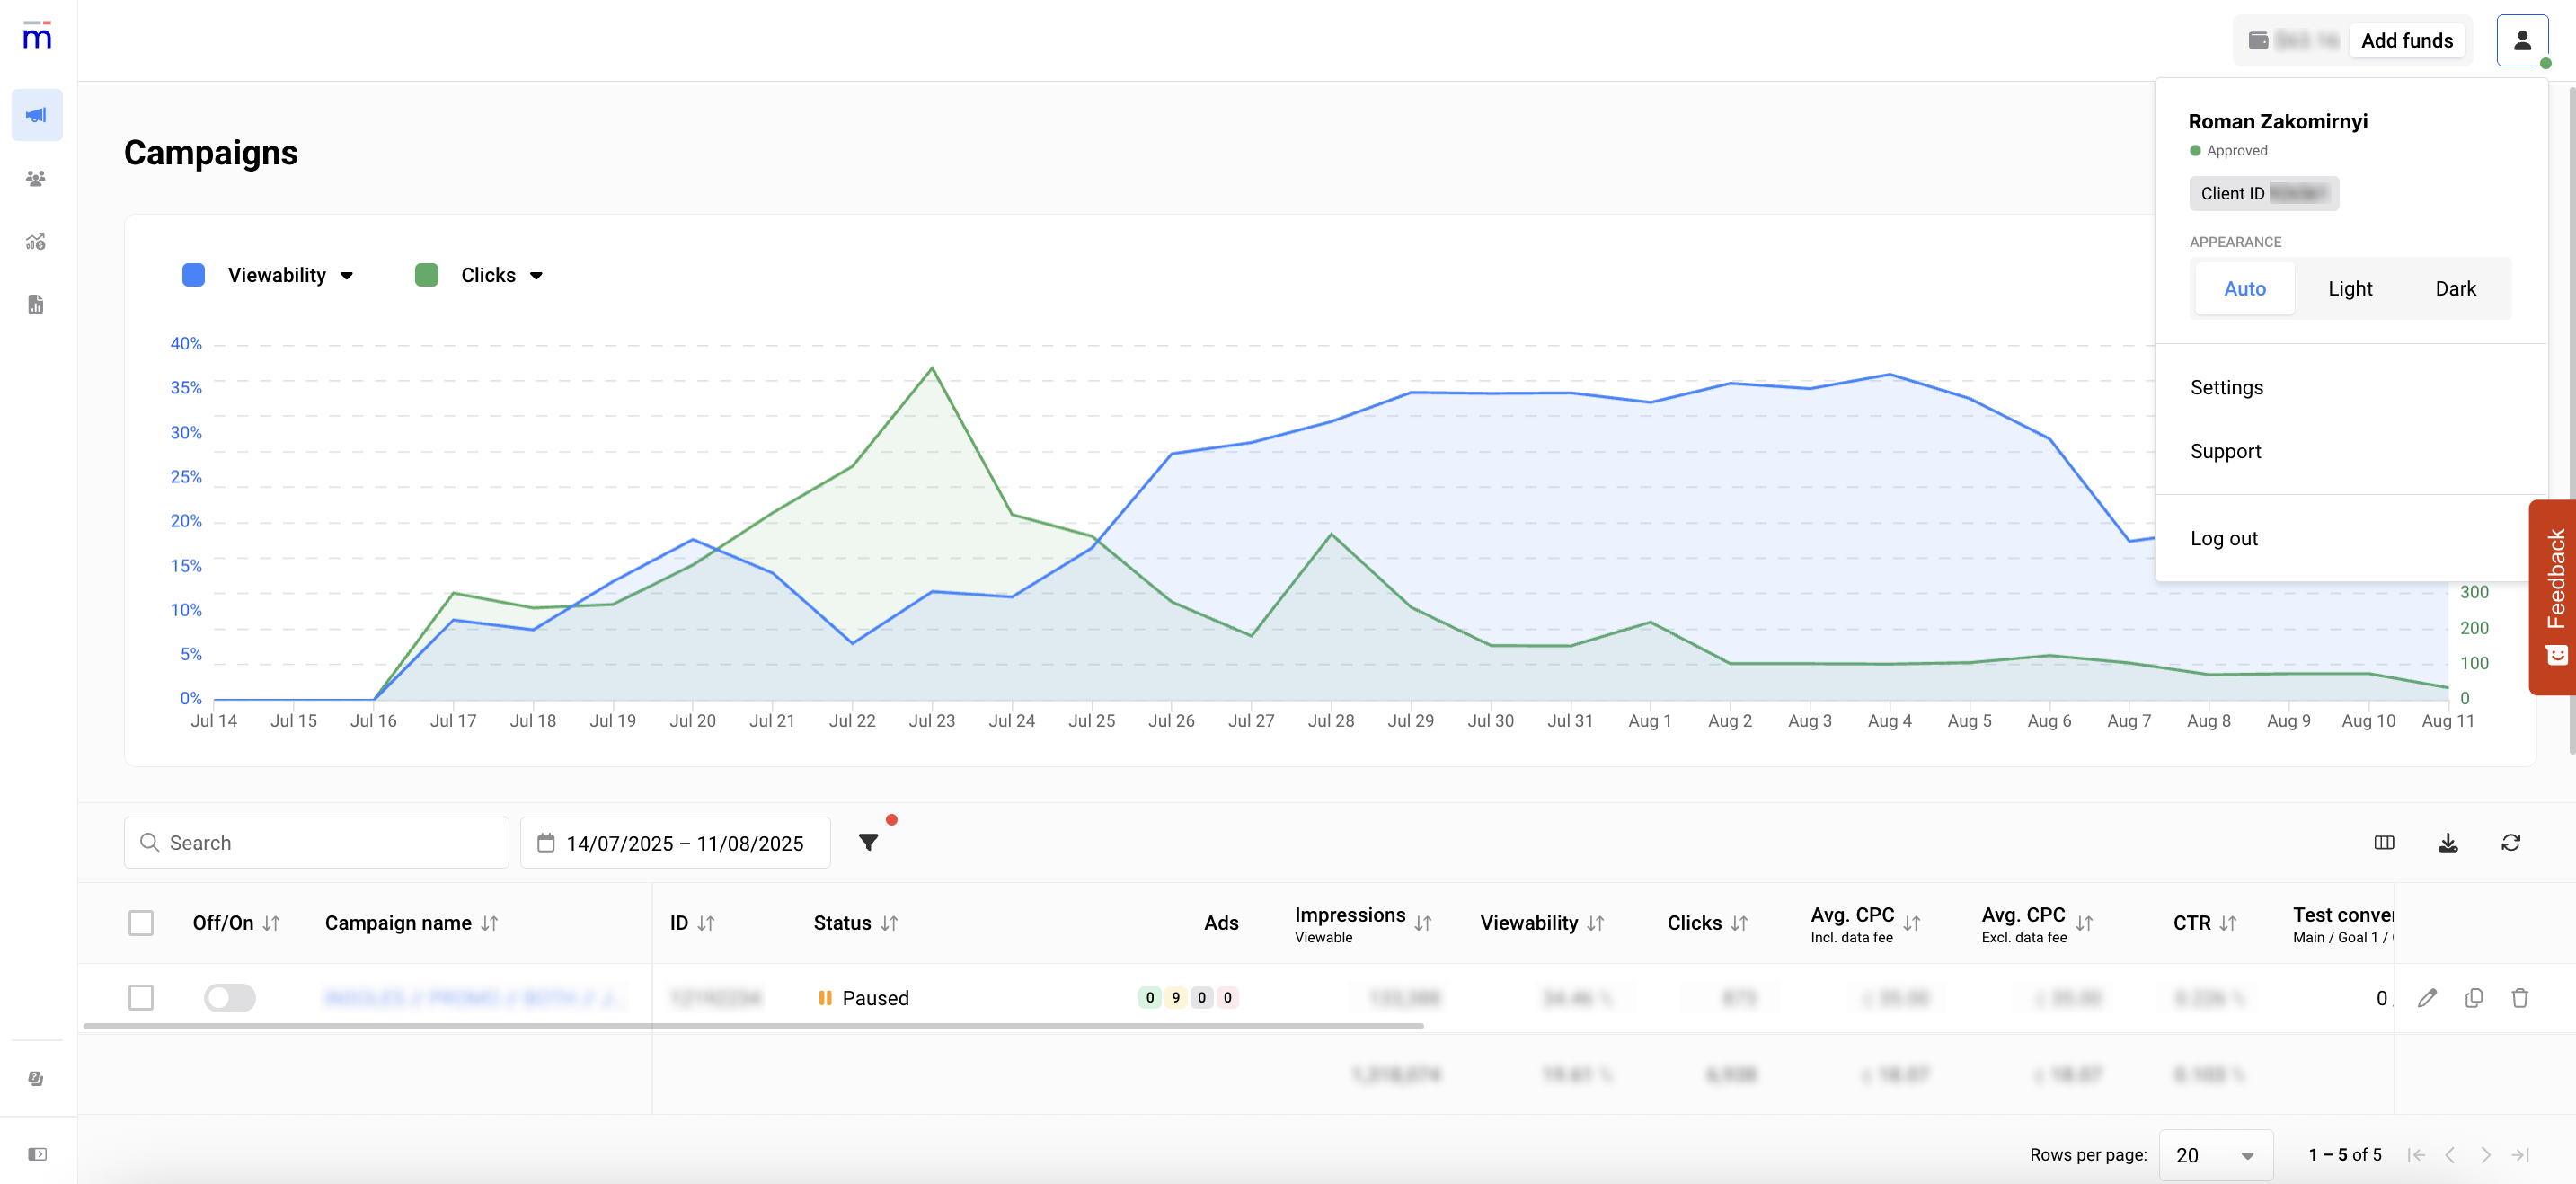This screenshot has width=2576, height=1184.
Task: Select Settings in the profile menu
Action: point(2226,387)
